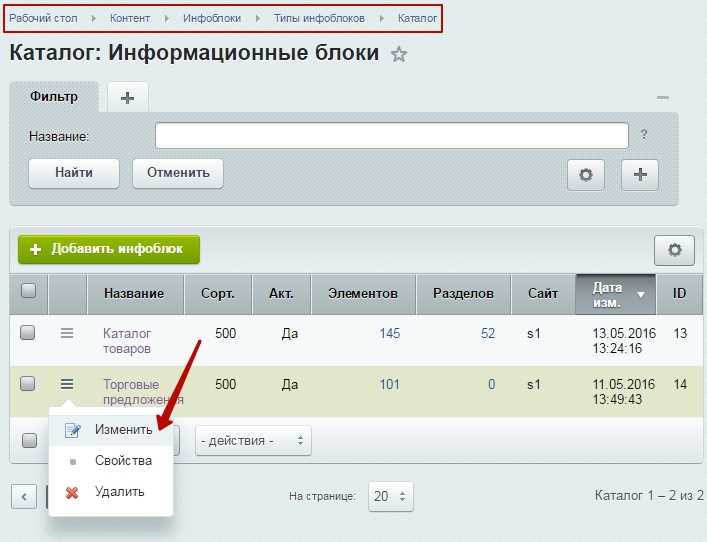Sort by Сорт. column header
Image resolution: width=707 pixels, height=542 pixels.
click(x=218, y=294)
